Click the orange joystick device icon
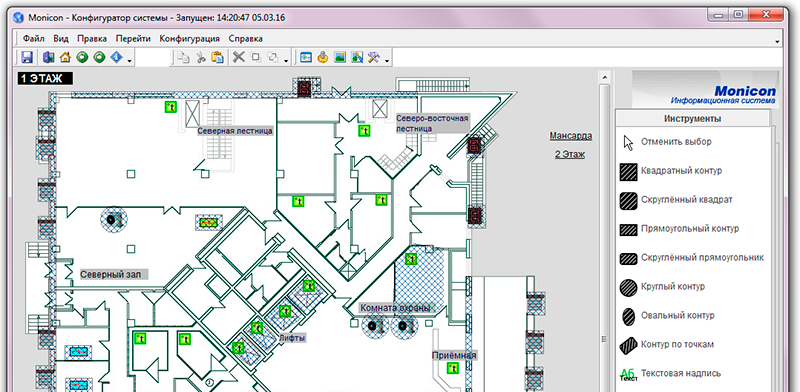Viewport: 800px width, 392px height. [322, 57]
